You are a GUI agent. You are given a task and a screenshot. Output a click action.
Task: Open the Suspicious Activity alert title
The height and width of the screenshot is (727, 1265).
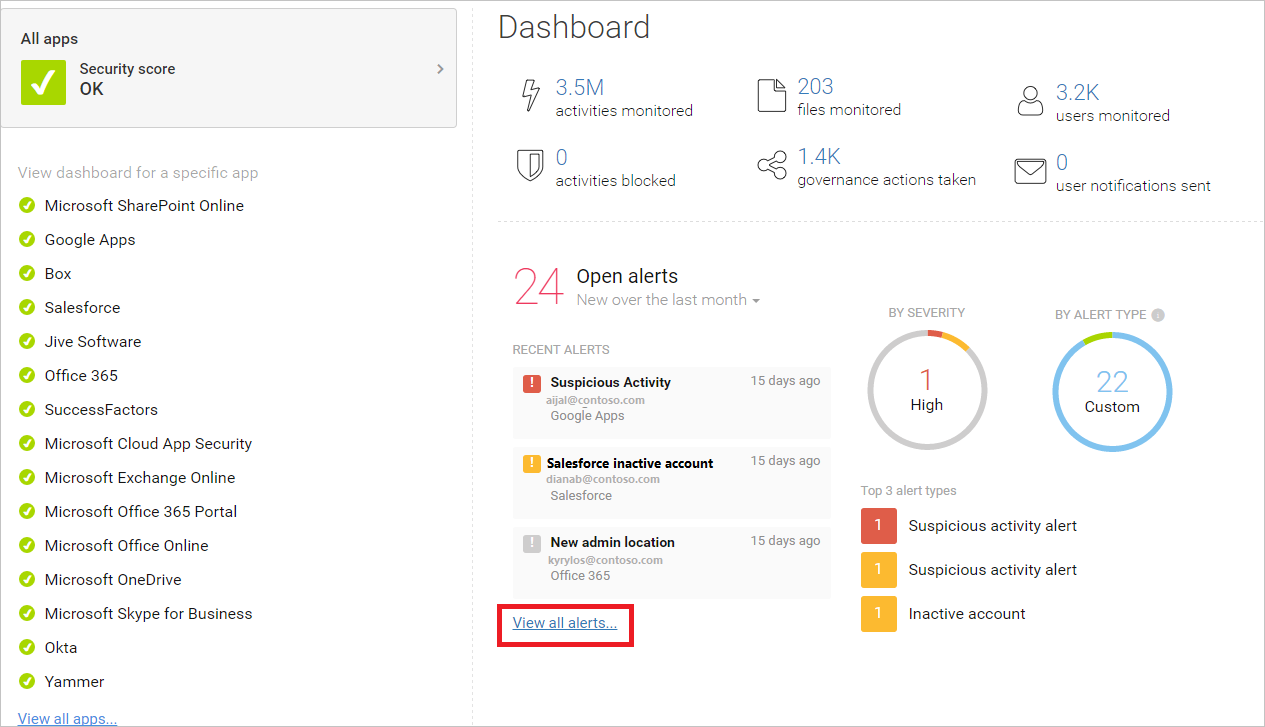tap(611, 382)
